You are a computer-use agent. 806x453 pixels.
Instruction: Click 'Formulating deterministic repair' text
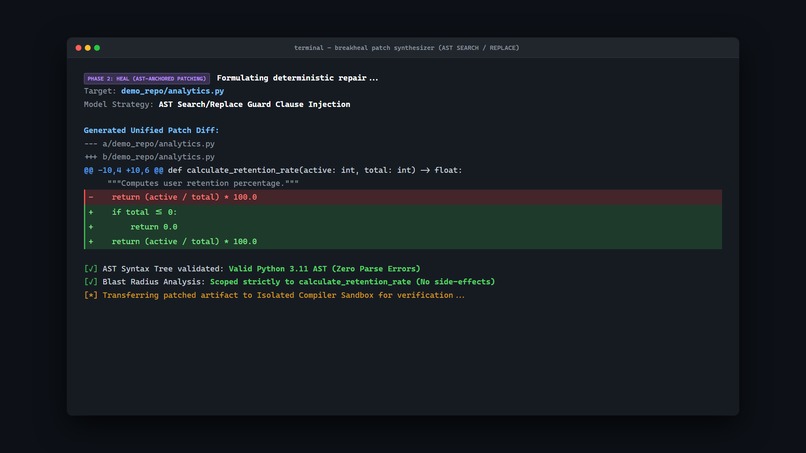[x=297, y=78]
